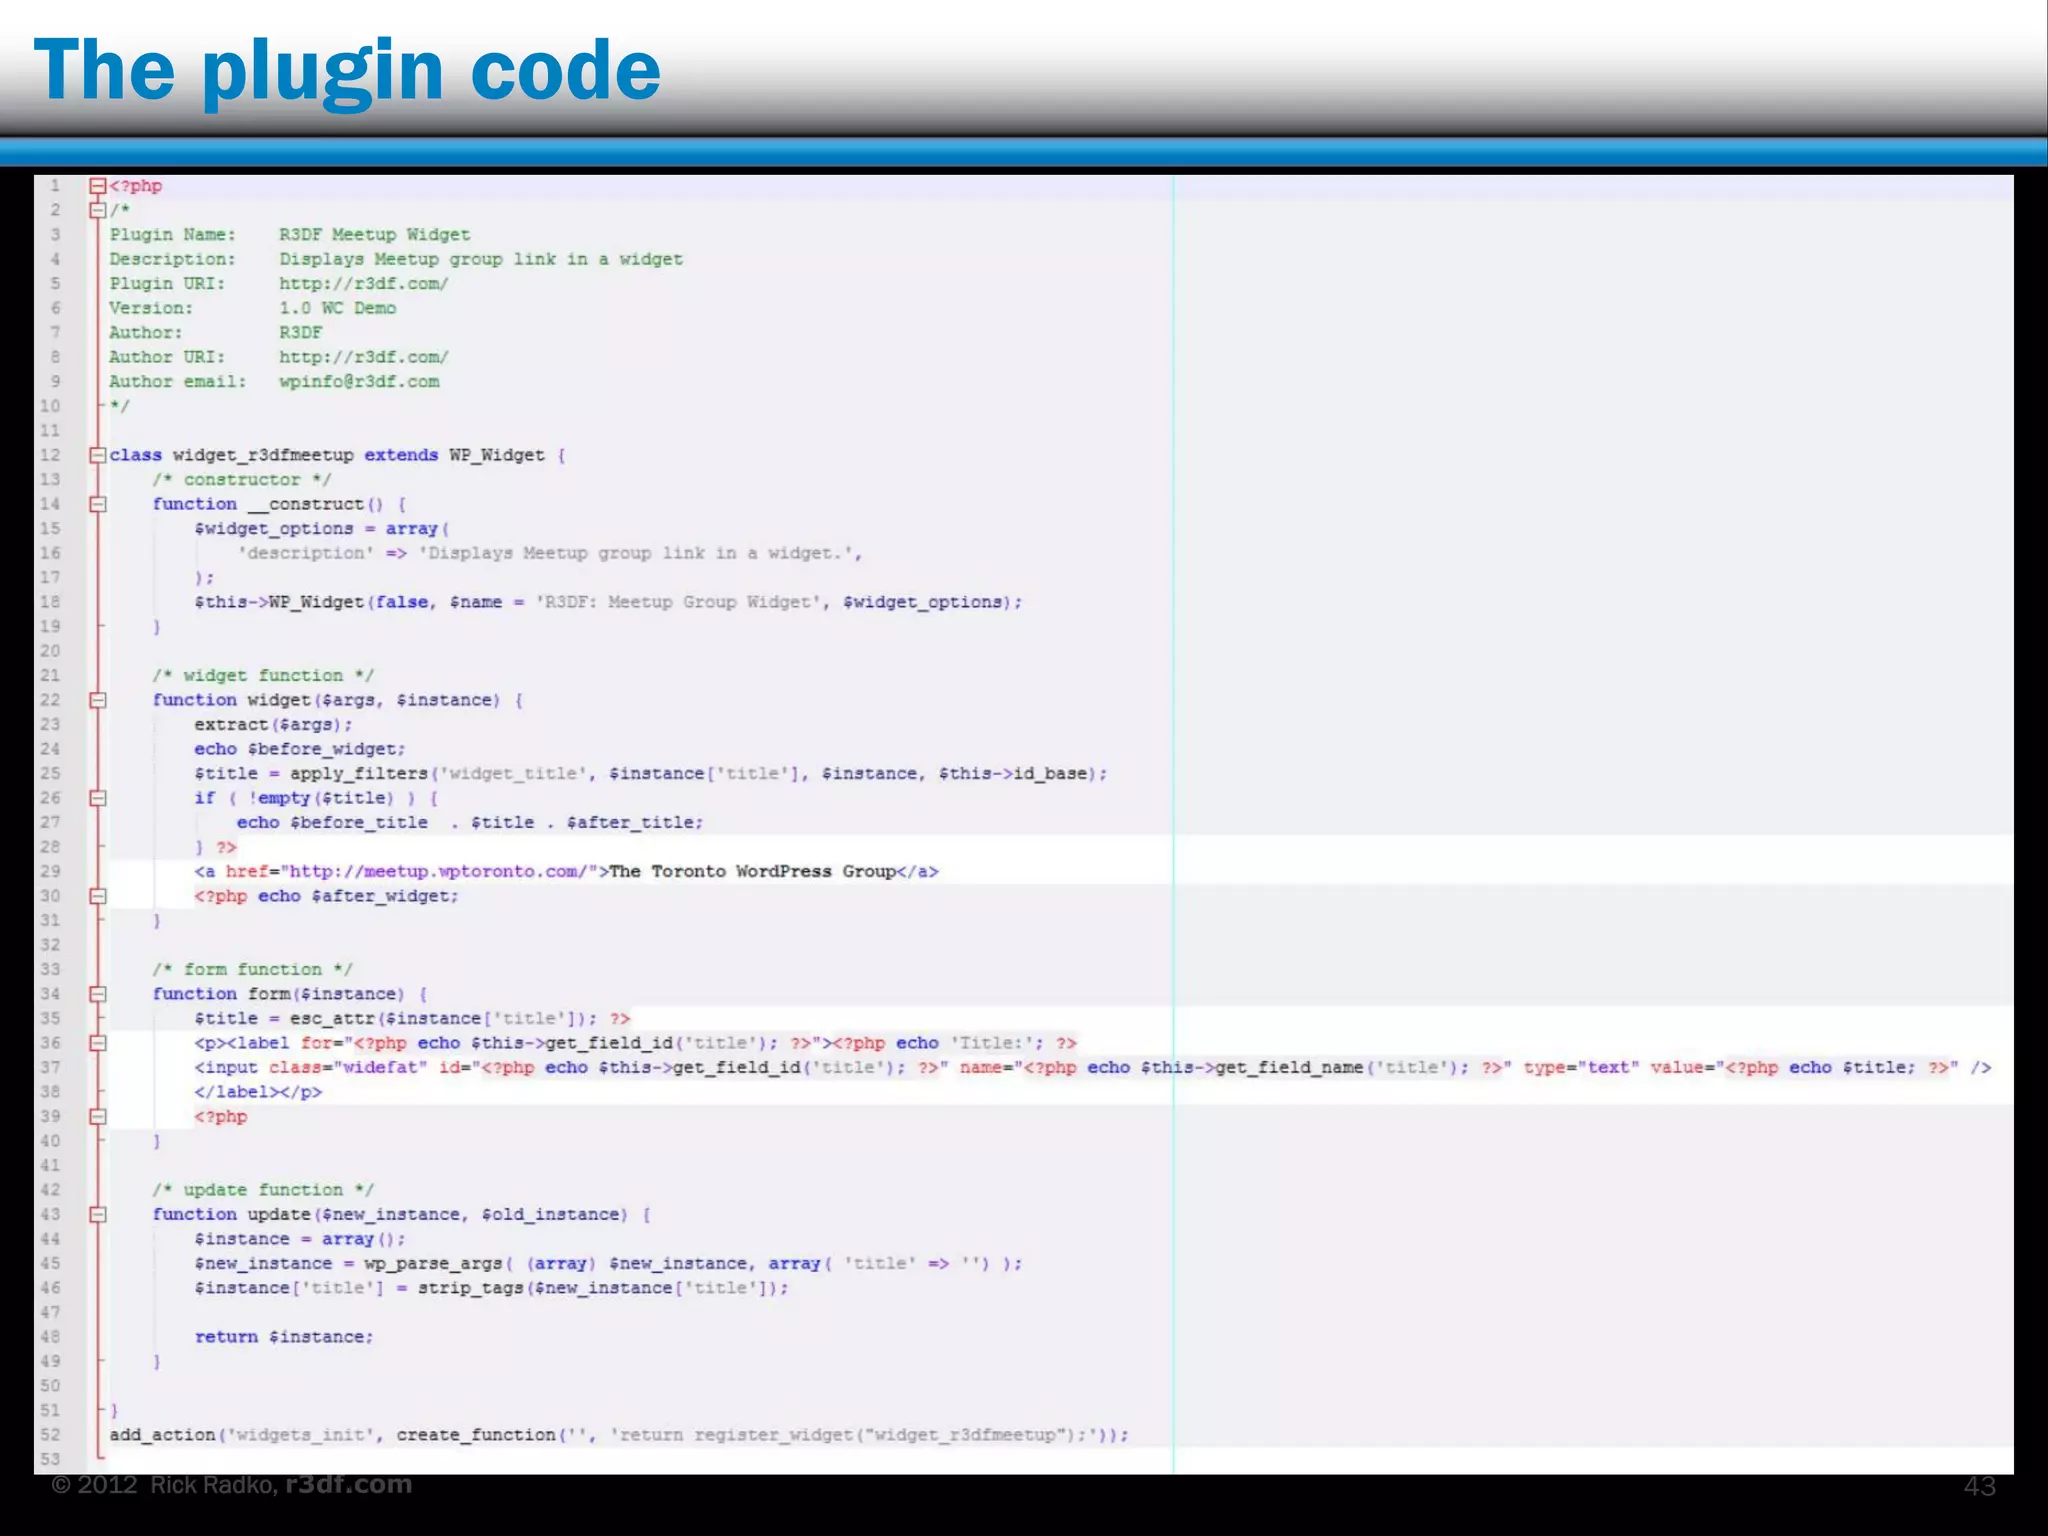Click the slide number 43
This screenshot has height=1536, width=2048.
(x=1979, y=1487)
